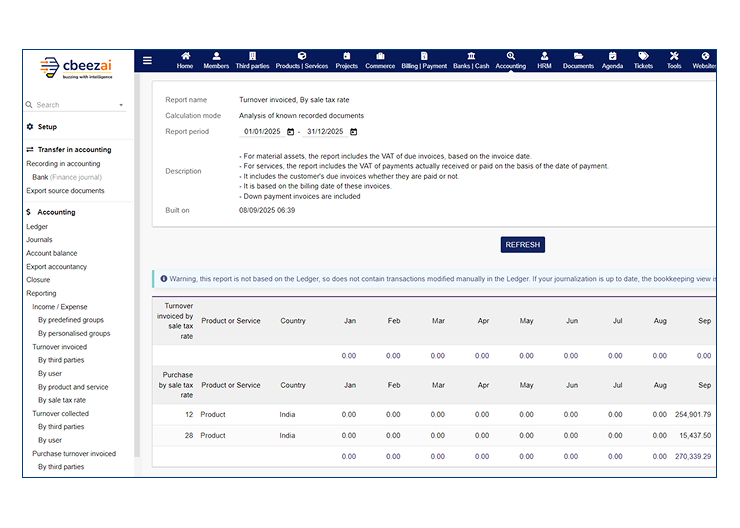Open Setup in the left sidebar
The height and width of the screenshot is (528, 740).
click(x=47, y=127)
